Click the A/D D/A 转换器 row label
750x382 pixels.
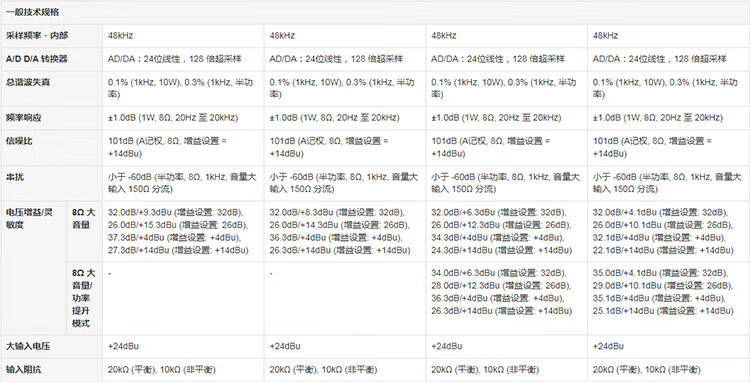point(37,59)
